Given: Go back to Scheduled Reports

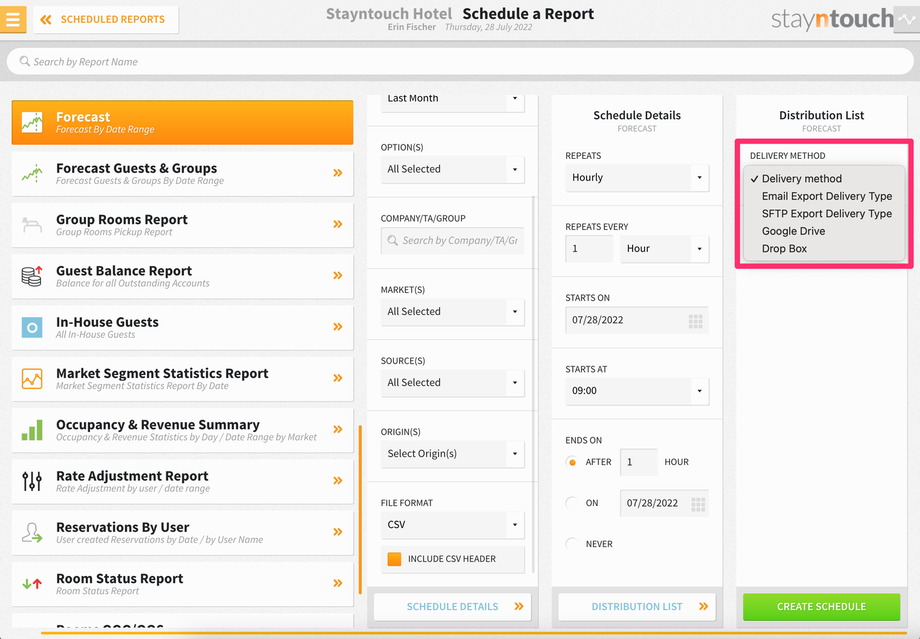Looking at the screenshot, I should pyautogui.click(x=106, y=19).
